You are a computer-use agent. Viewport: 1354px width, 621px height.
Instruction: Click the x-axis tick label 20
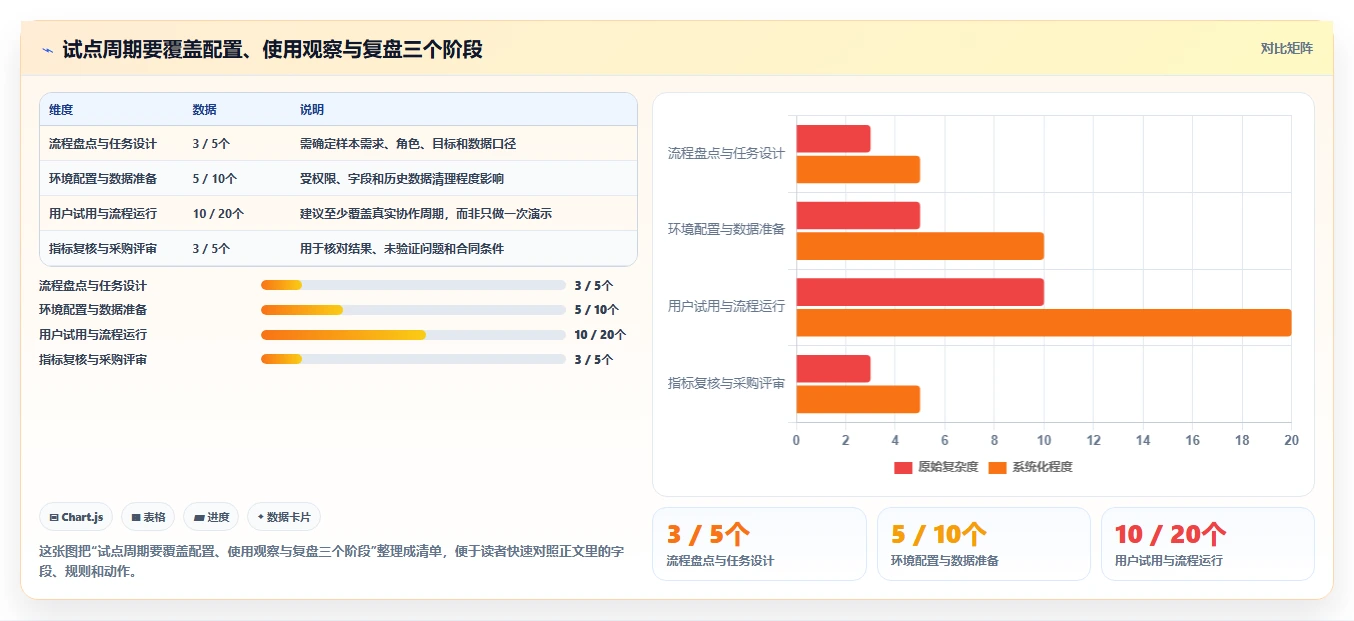tap(1291, 440)
